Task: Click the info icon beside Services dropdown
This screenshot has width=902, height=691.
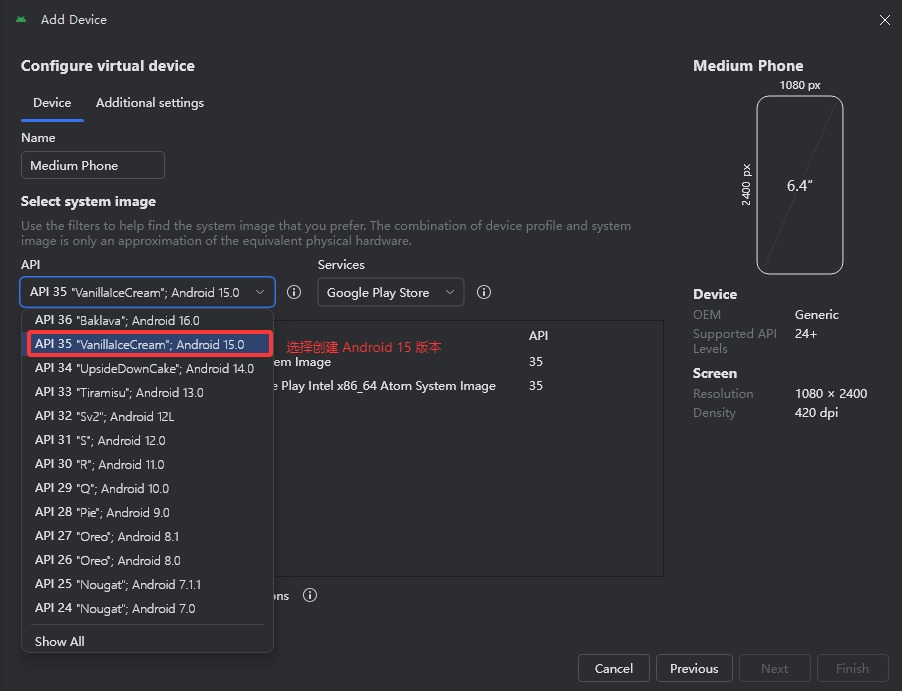Action: pos(484,292)
